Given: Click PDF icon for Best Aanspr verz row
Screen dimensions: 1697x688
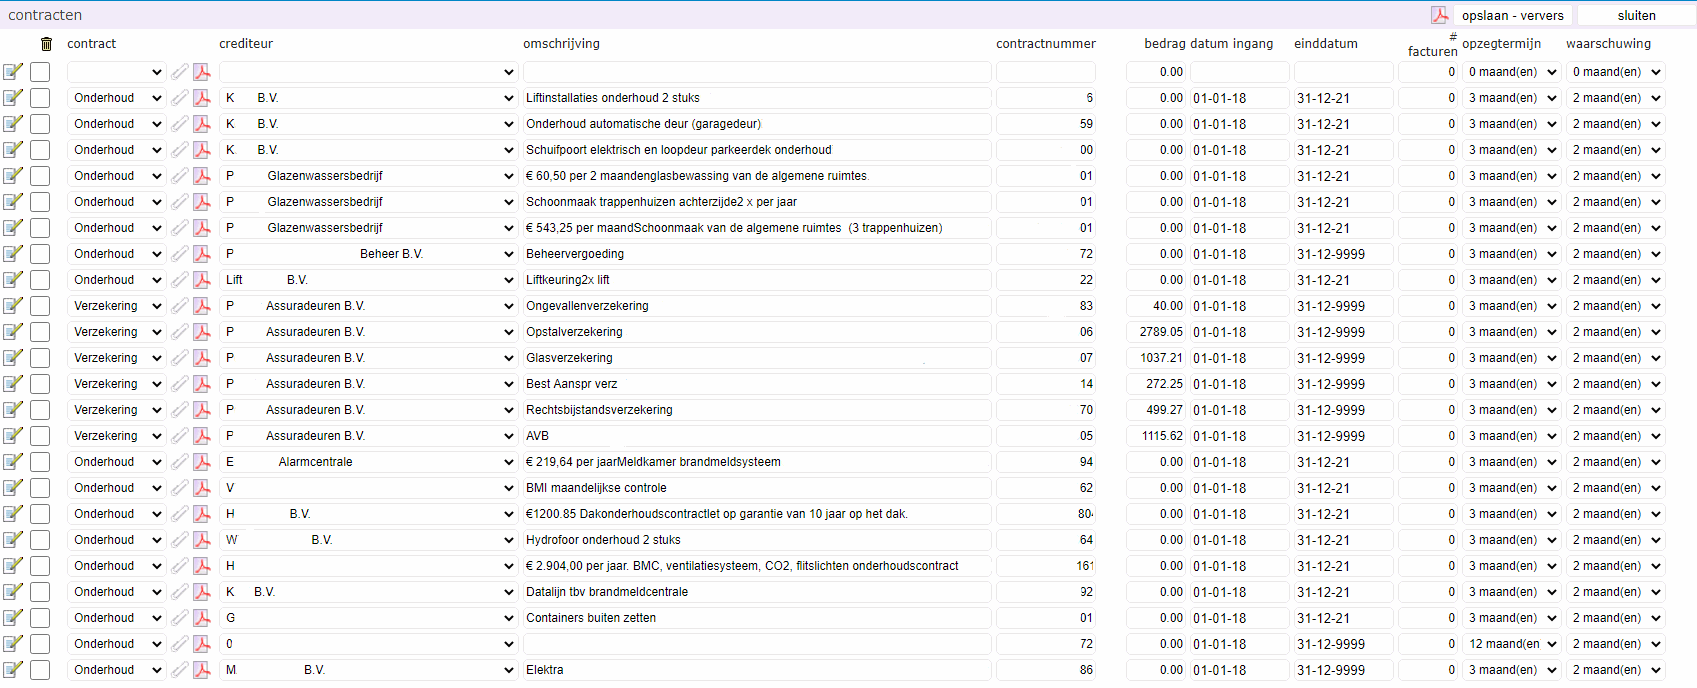Looking at the screenshot, I should (x=202, y=384).
